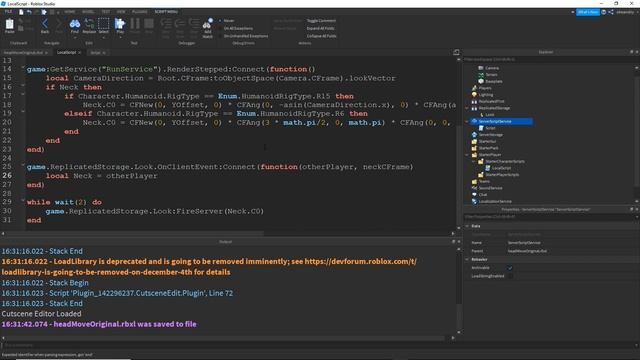
Task: Open the FILE menu
Action: [8, 12]
